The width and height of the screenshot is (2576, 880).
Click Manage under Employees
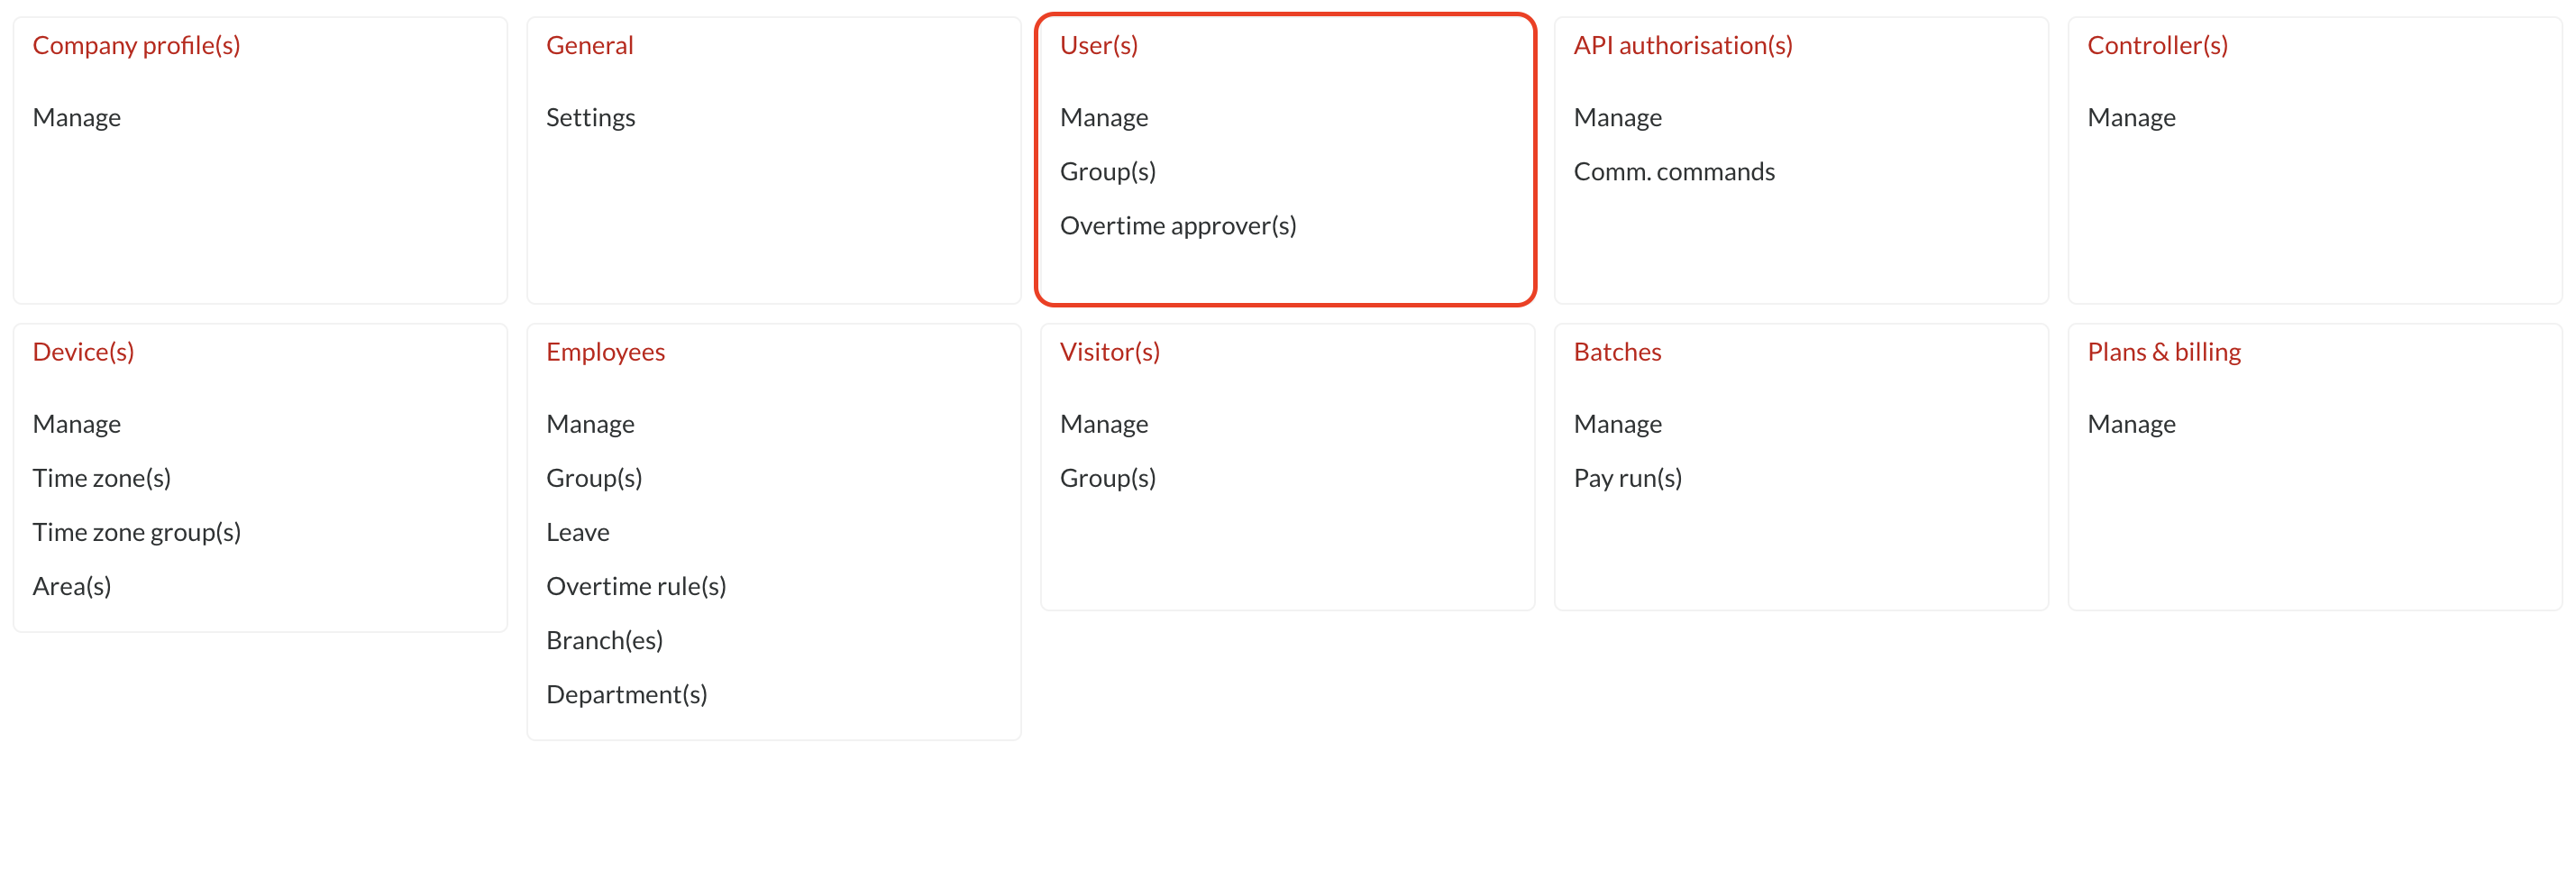click(590, 423)
